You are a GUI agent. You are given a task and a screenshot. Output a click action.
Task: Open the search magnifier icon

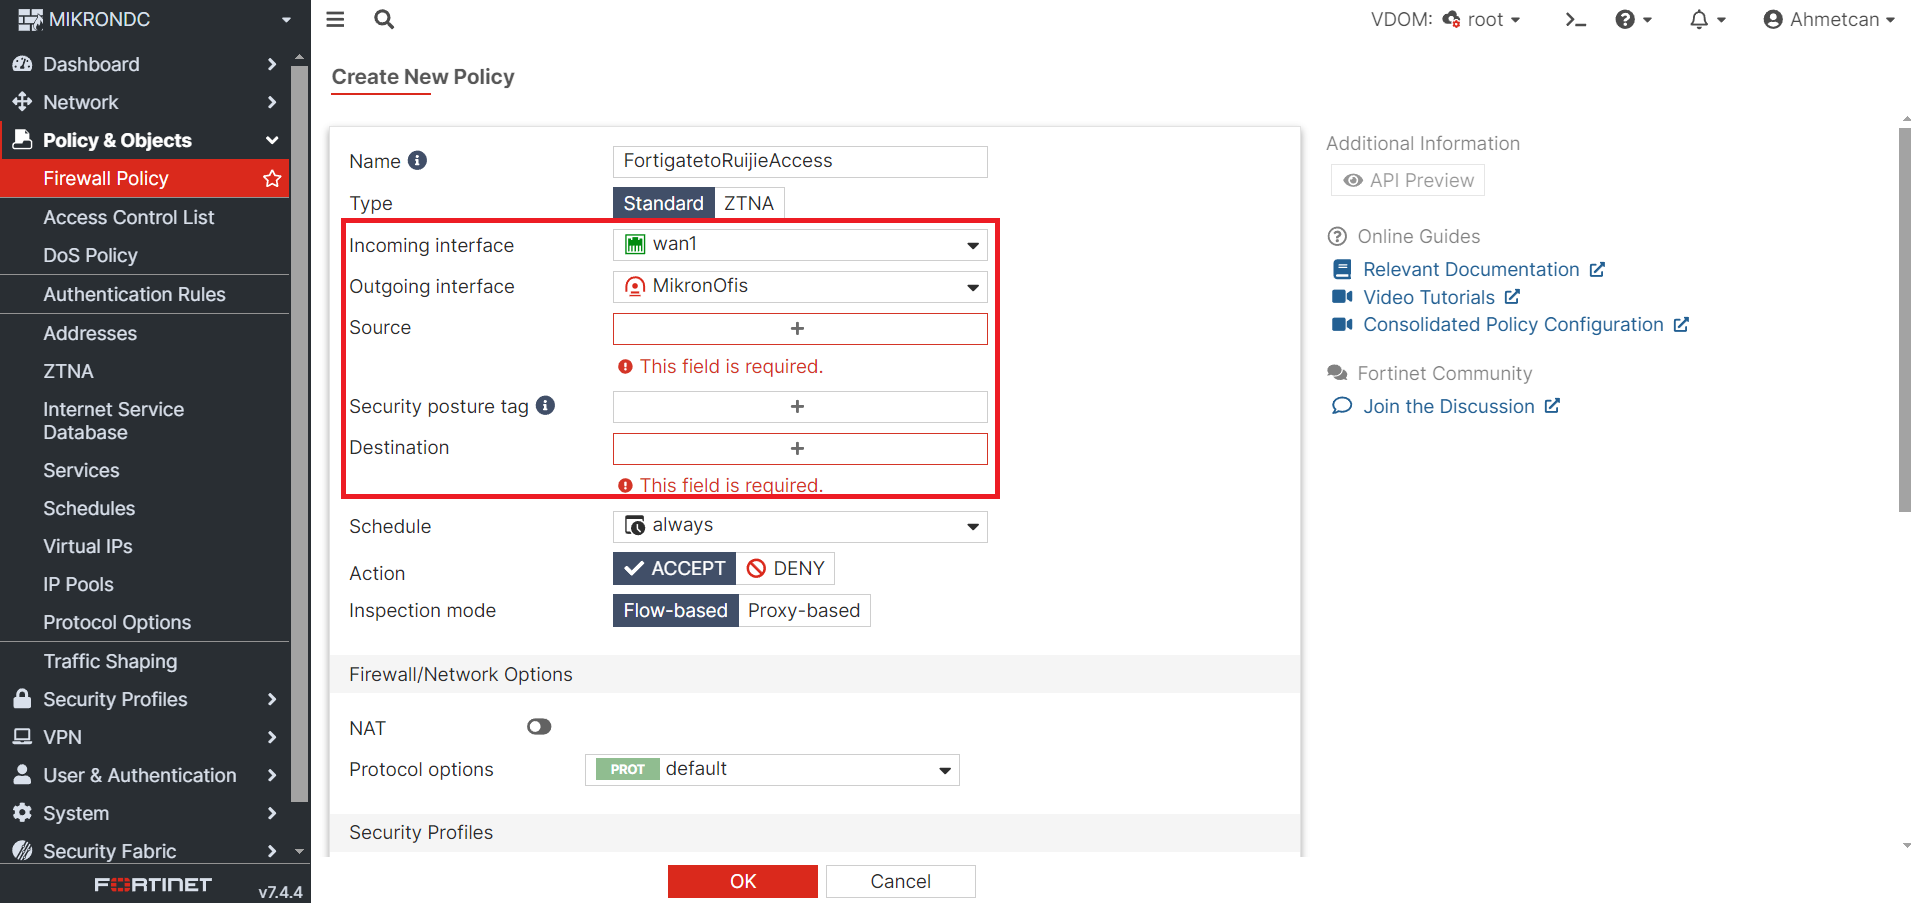[x=384, y=19]
